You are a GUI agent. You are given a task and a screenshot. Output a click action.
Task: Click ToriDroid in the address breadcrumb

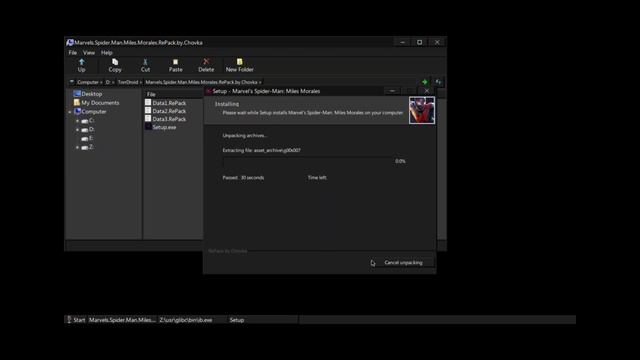[128, 82]
